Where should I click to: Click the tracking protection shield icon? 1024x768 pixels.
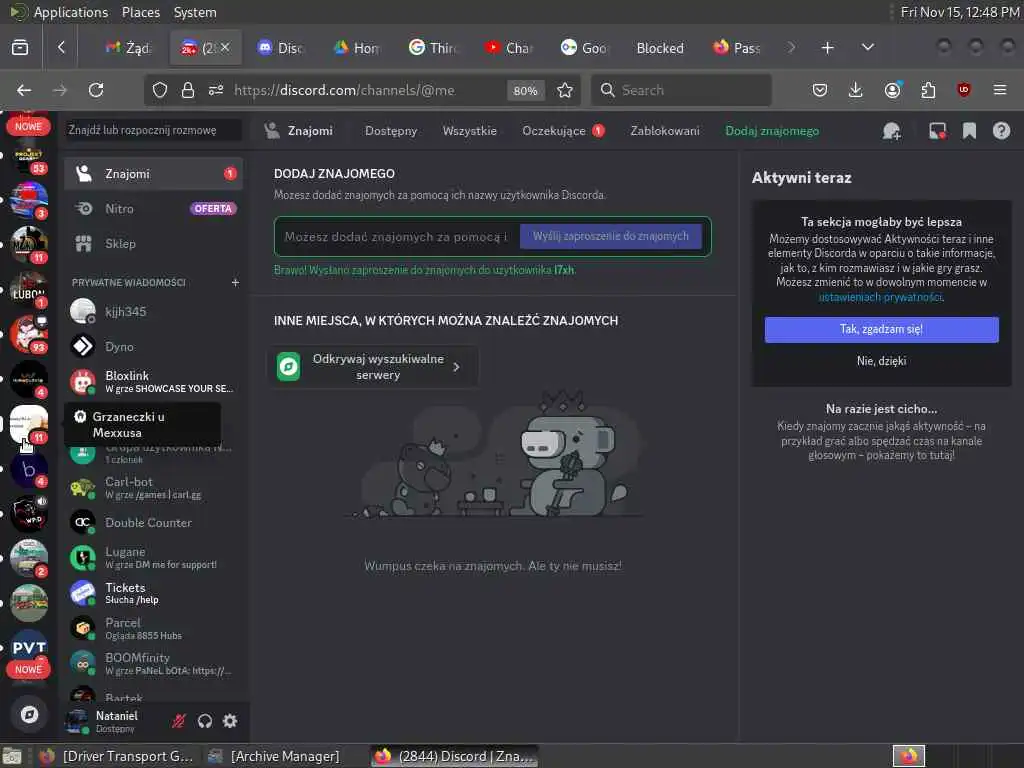[160, 90]
